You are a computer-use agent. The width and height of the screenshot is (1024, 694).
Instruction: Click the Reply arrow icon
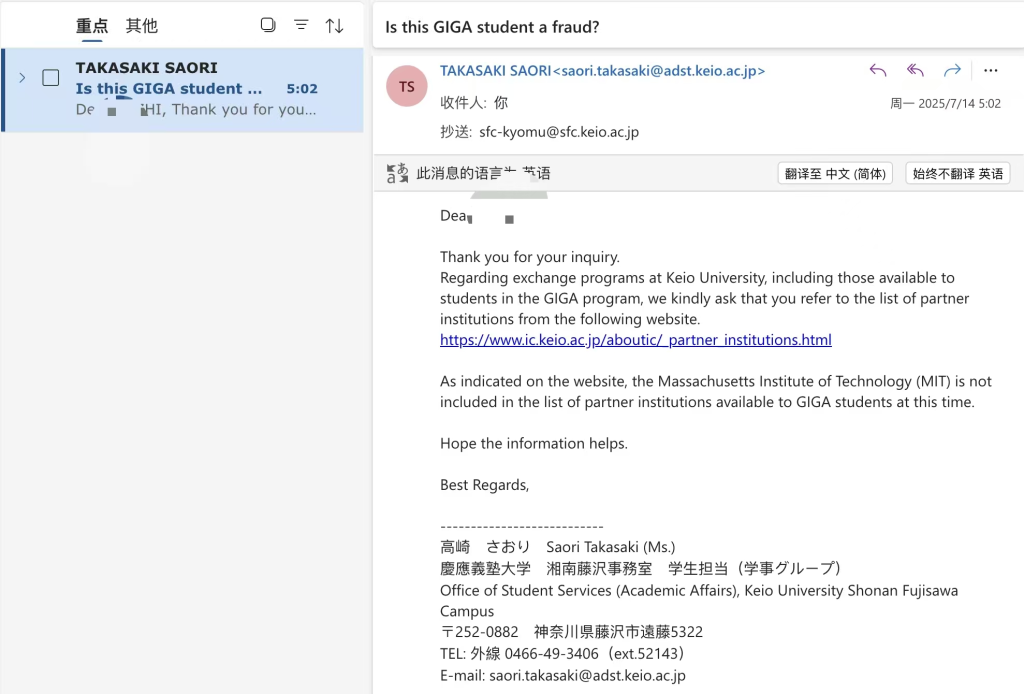pos(878,70)
